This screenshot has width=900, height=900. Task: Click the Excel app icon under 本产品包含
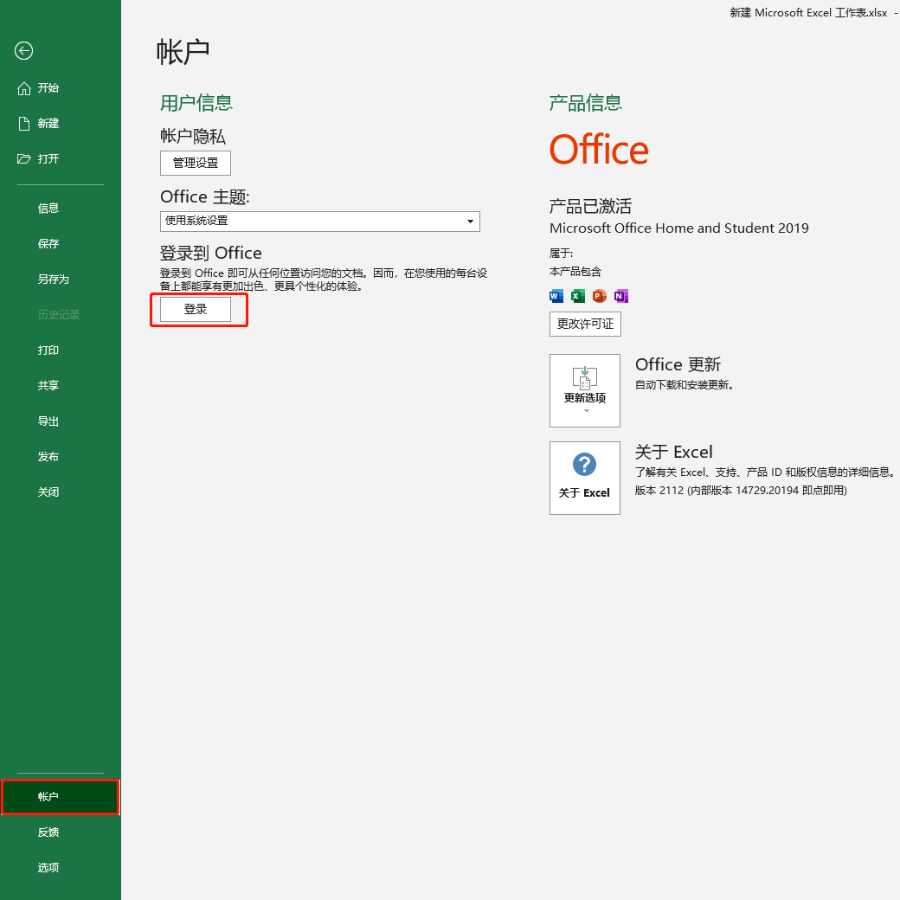tap(578, 296)
